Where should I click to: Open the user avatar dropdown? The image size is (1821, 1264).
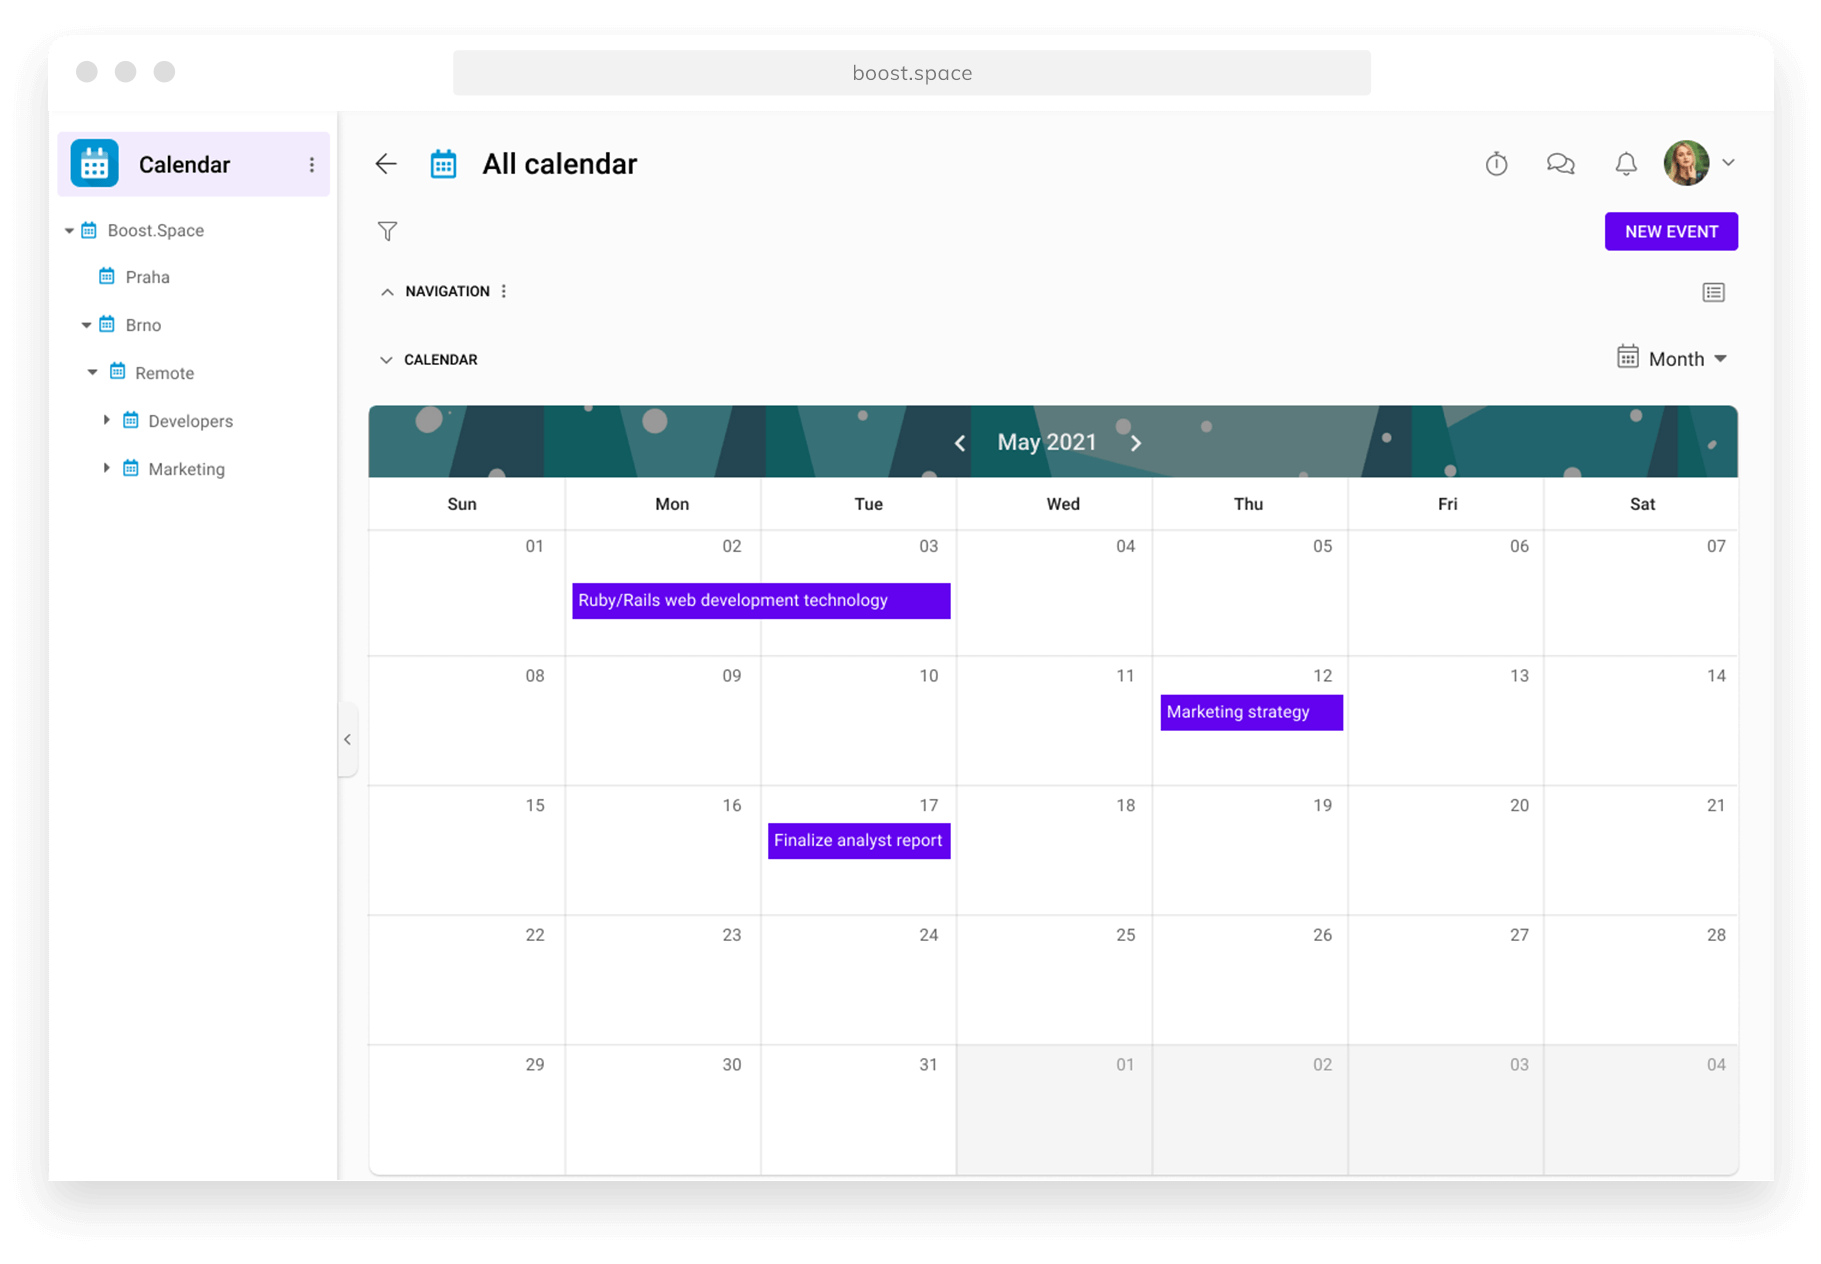pyautogui.click(x=1689, y=163)
